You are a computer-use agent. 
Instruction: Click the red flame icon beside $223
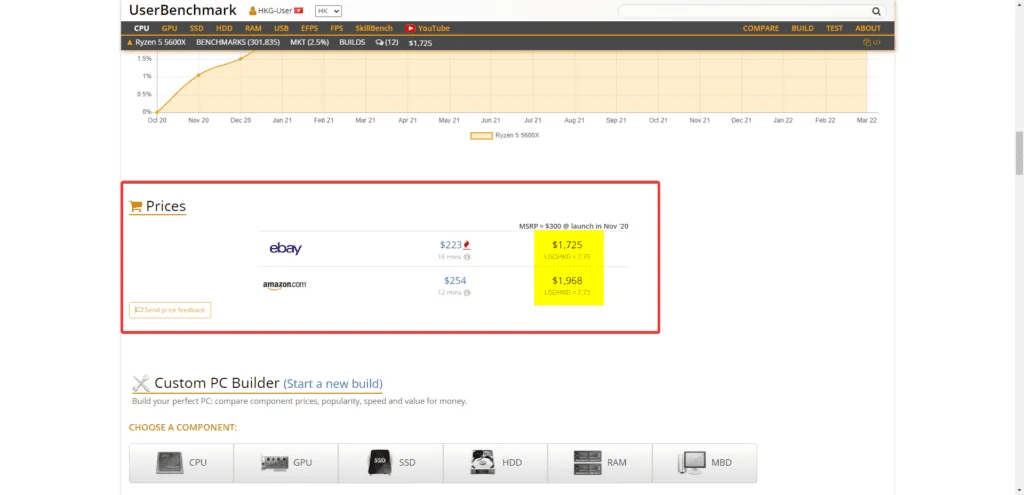(x=467, y=245)
